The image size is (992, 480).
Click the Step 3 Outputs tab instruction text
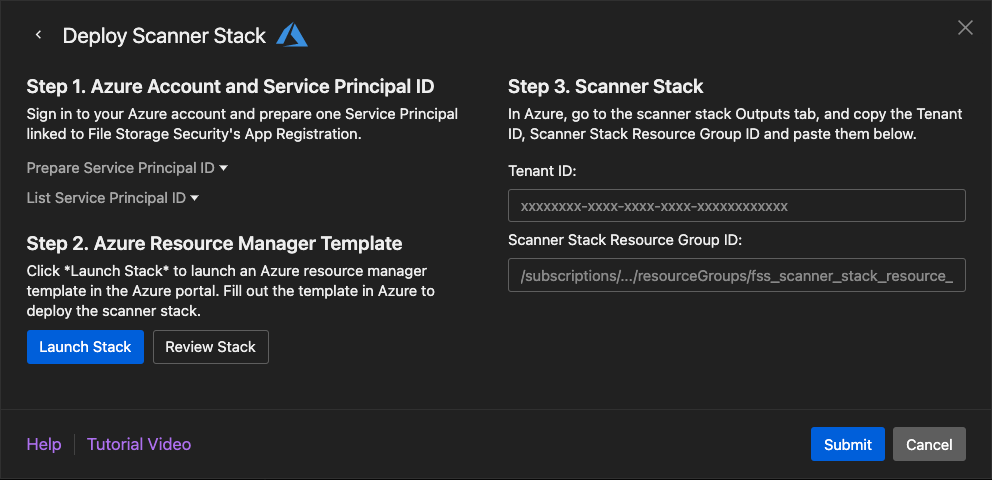coord(735,124)
